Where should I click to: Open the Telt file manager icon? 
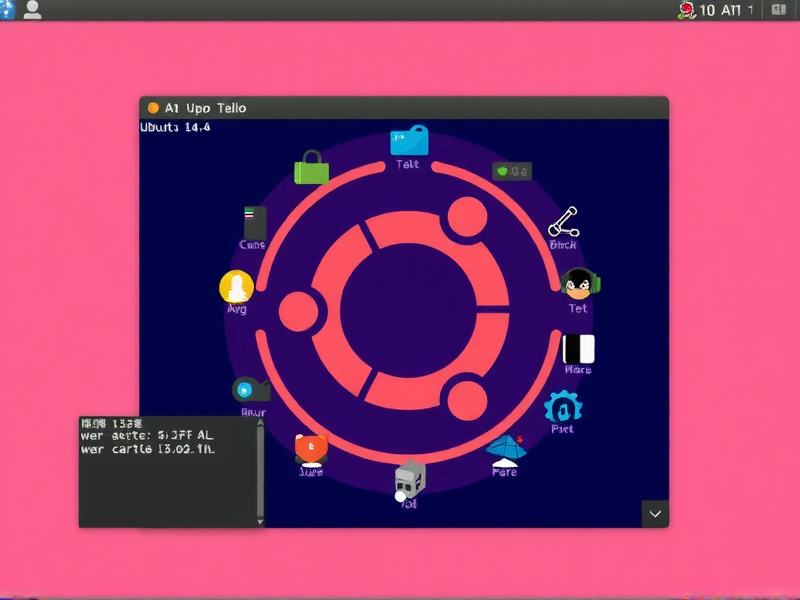(410, 142)
